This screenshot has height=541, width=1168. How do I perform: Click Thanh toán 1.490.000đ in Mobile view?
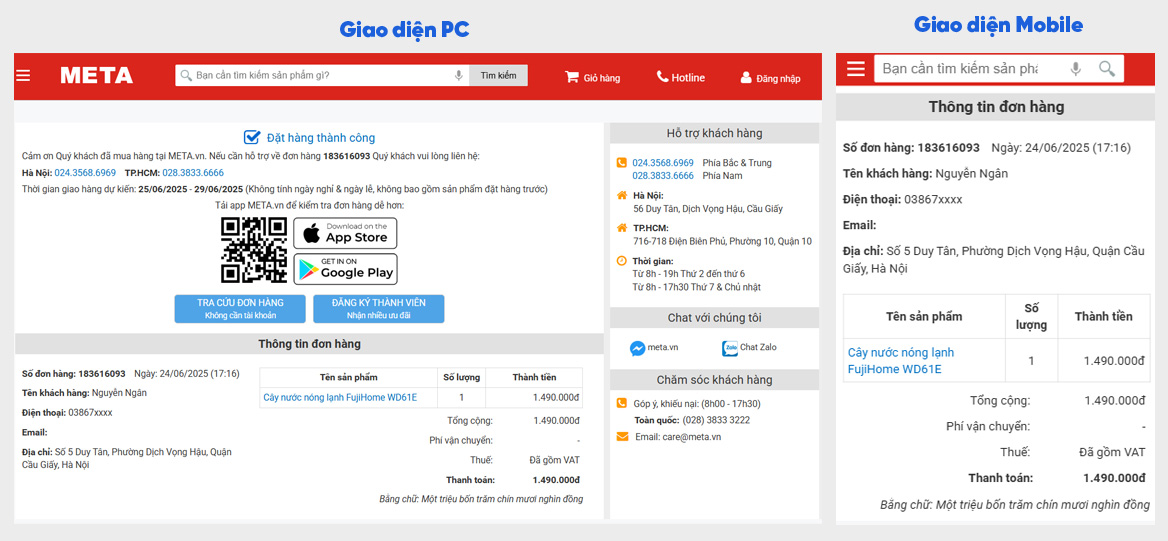coord(1056,478)
